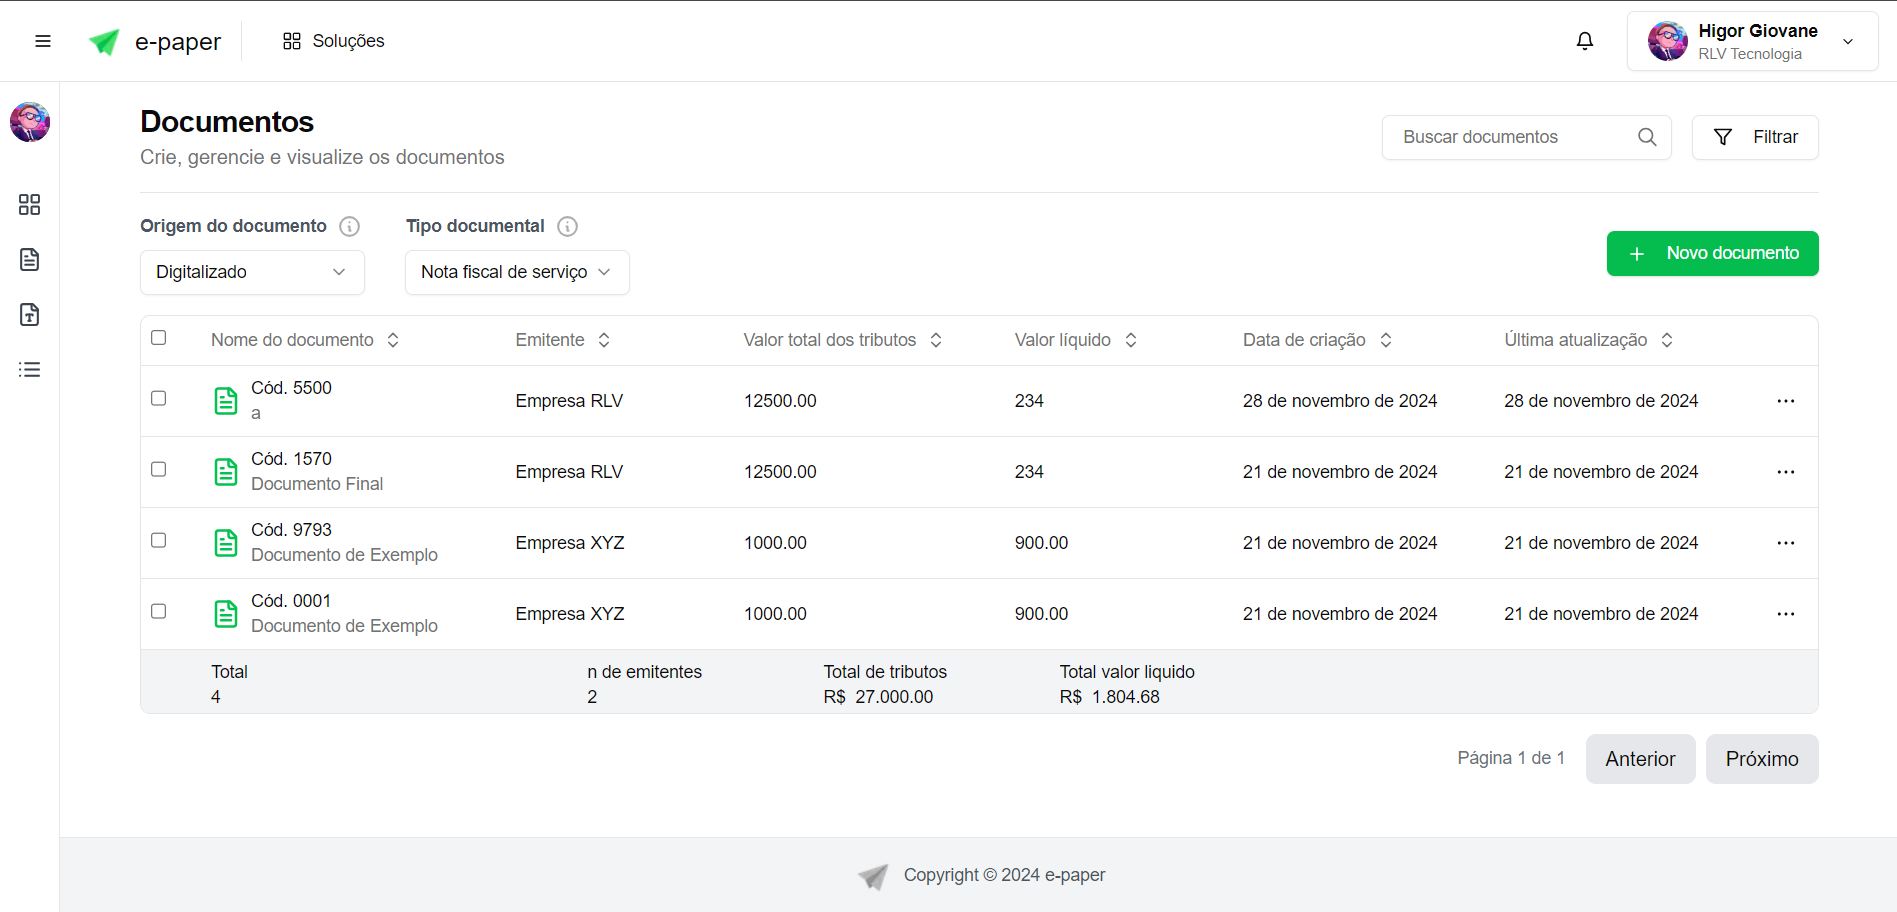
Task: Click info icon beside Origem do documento
Action: click(349, 226)
